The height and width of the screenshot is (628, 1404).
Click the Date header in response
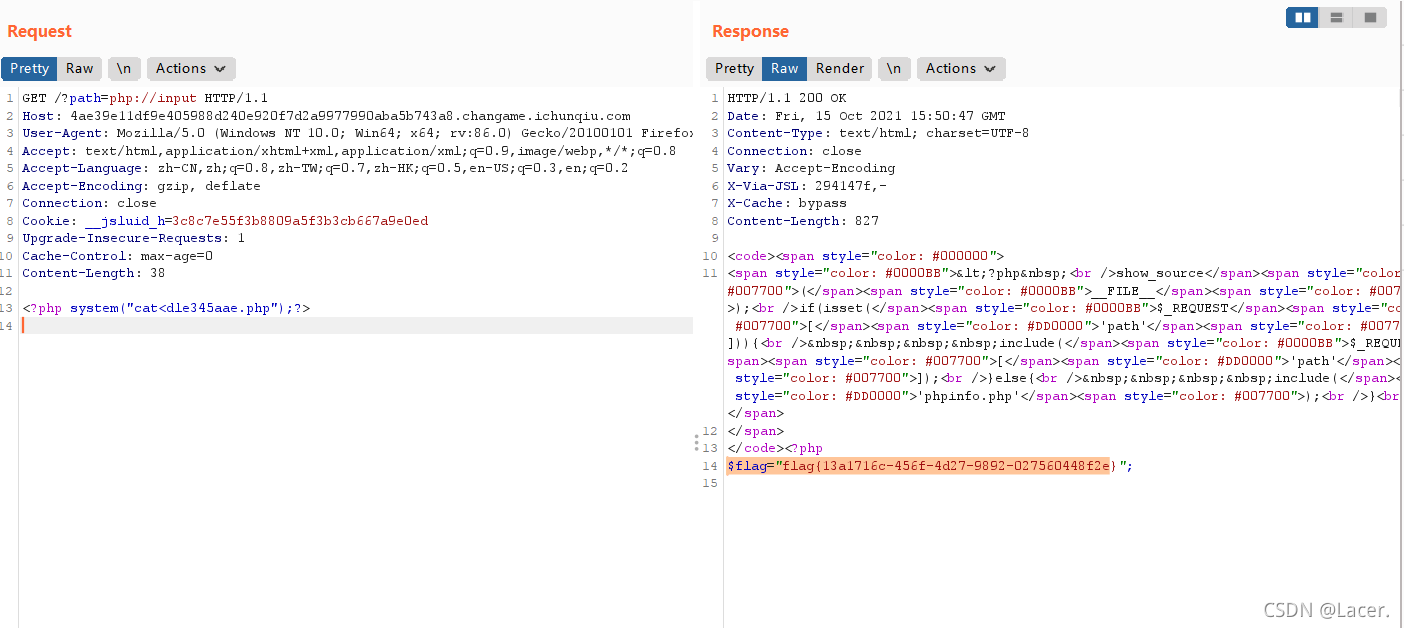click(866, 116)
